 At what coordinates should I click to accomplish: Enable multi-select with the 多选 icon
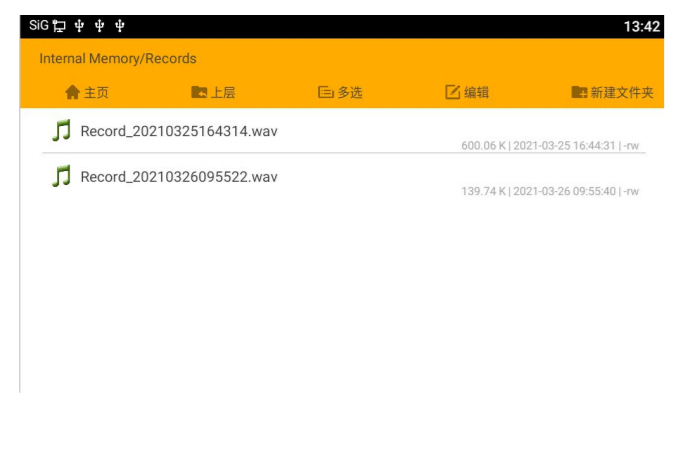click(x=325, y=92)
